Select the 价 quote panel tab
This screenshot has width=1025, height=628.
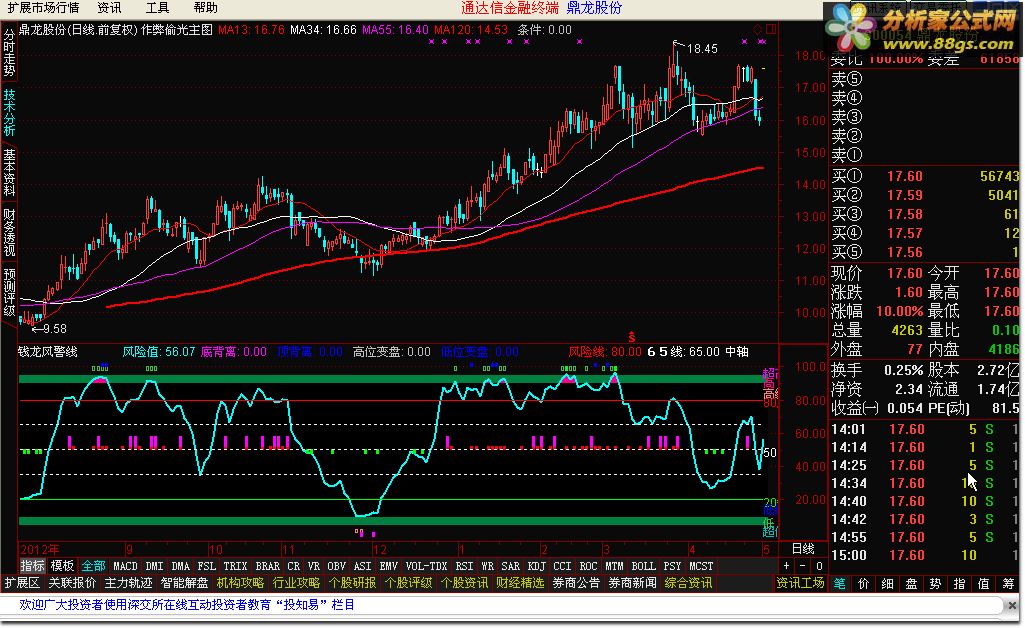[864, 584]
